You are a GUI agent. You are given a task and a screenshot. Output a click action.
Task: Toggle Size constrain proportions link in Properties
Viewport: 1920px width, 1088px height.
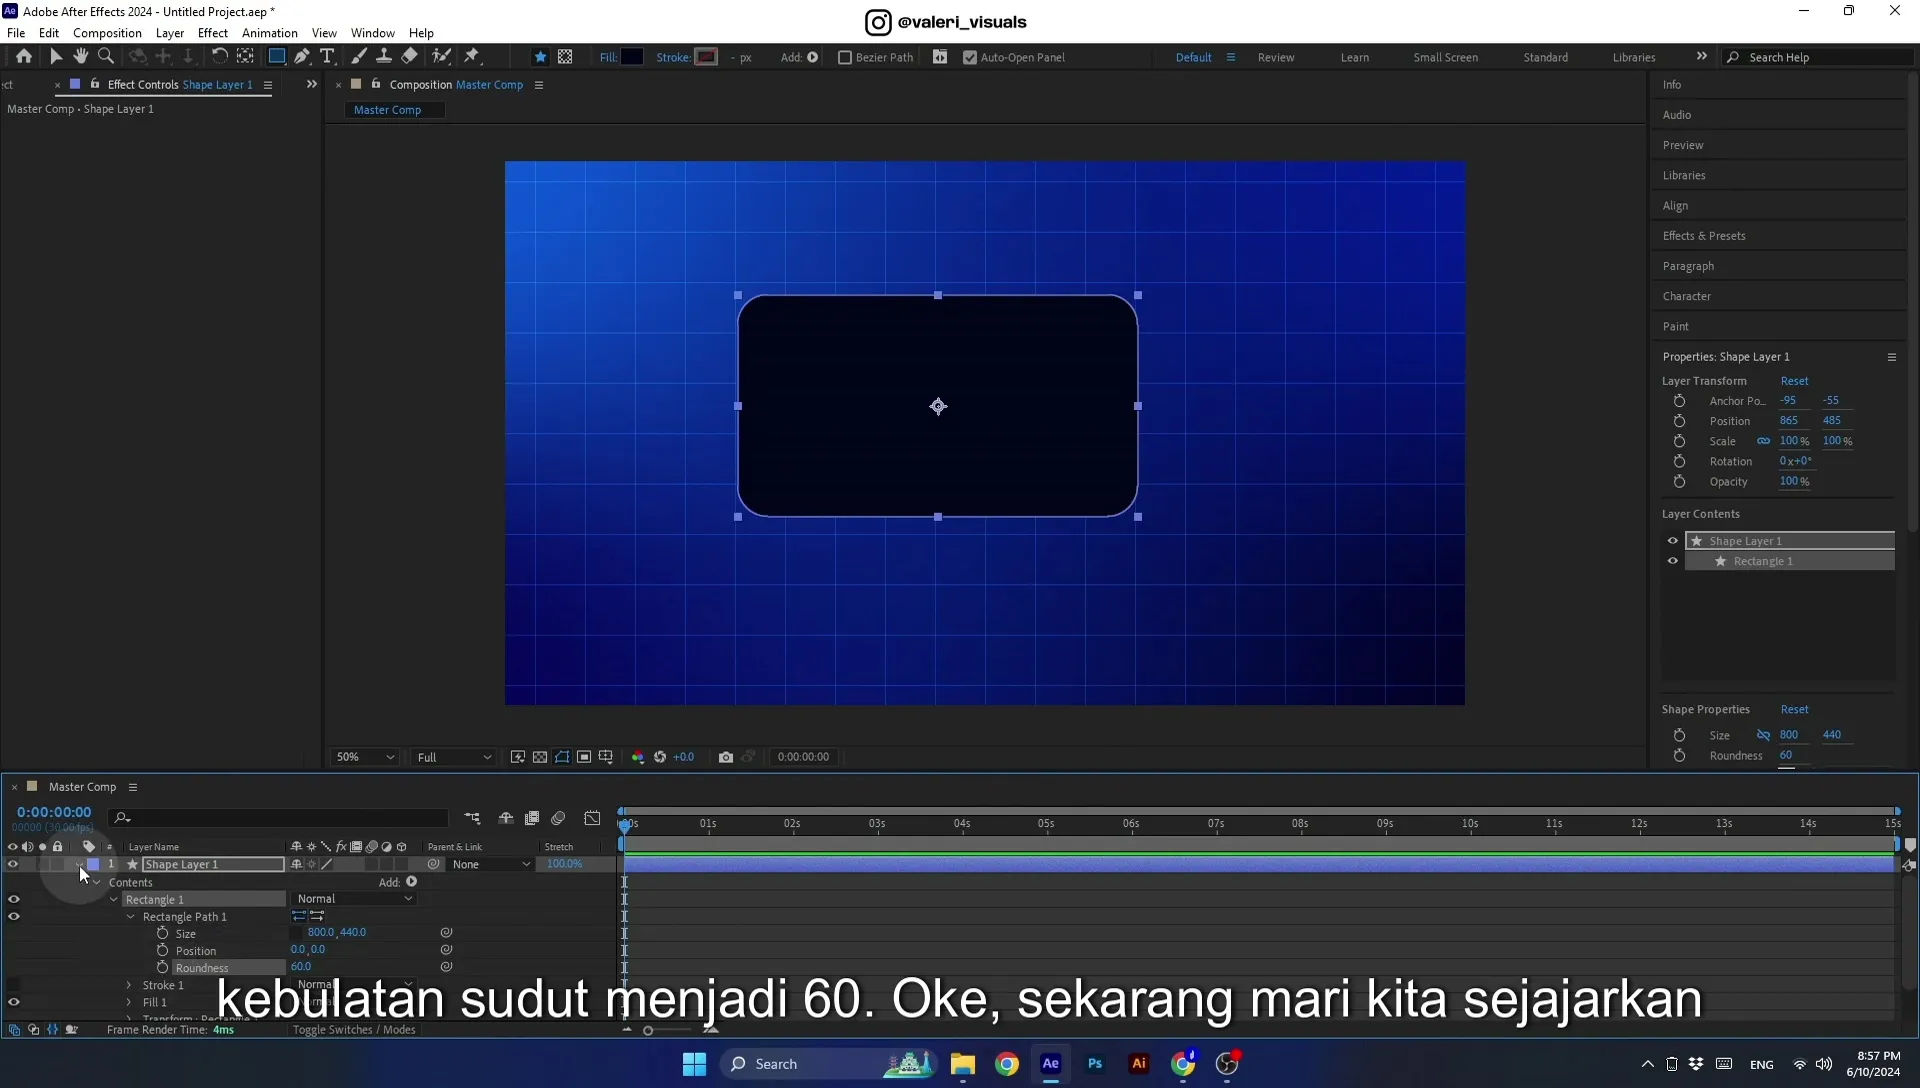tap(1763, 735)
